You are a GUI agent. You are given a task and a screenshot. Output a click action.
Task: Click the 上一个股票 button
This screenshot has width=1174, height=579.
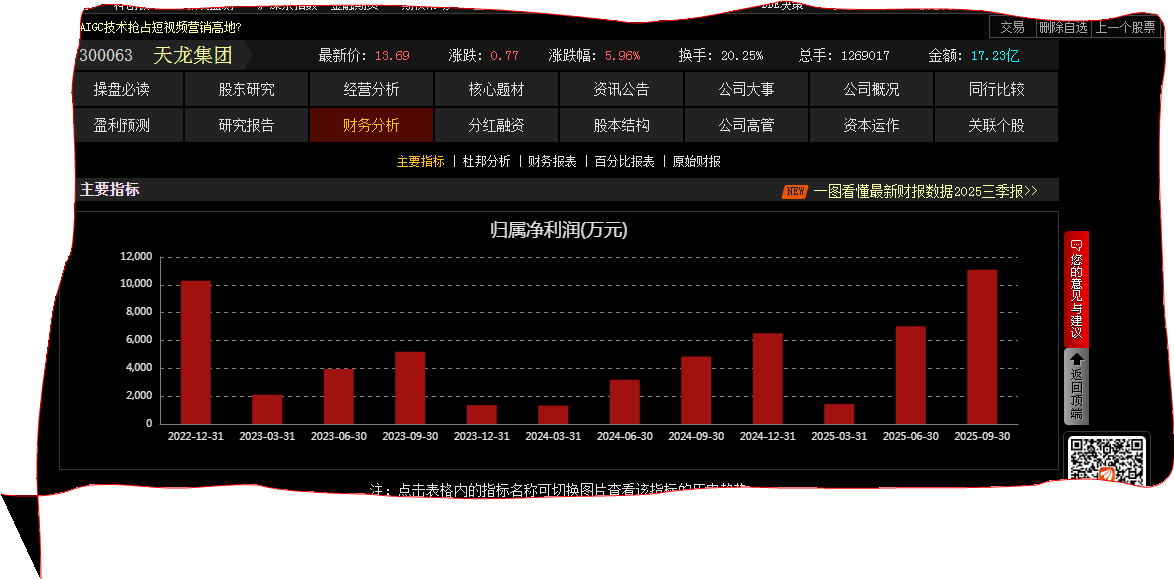1125,28
